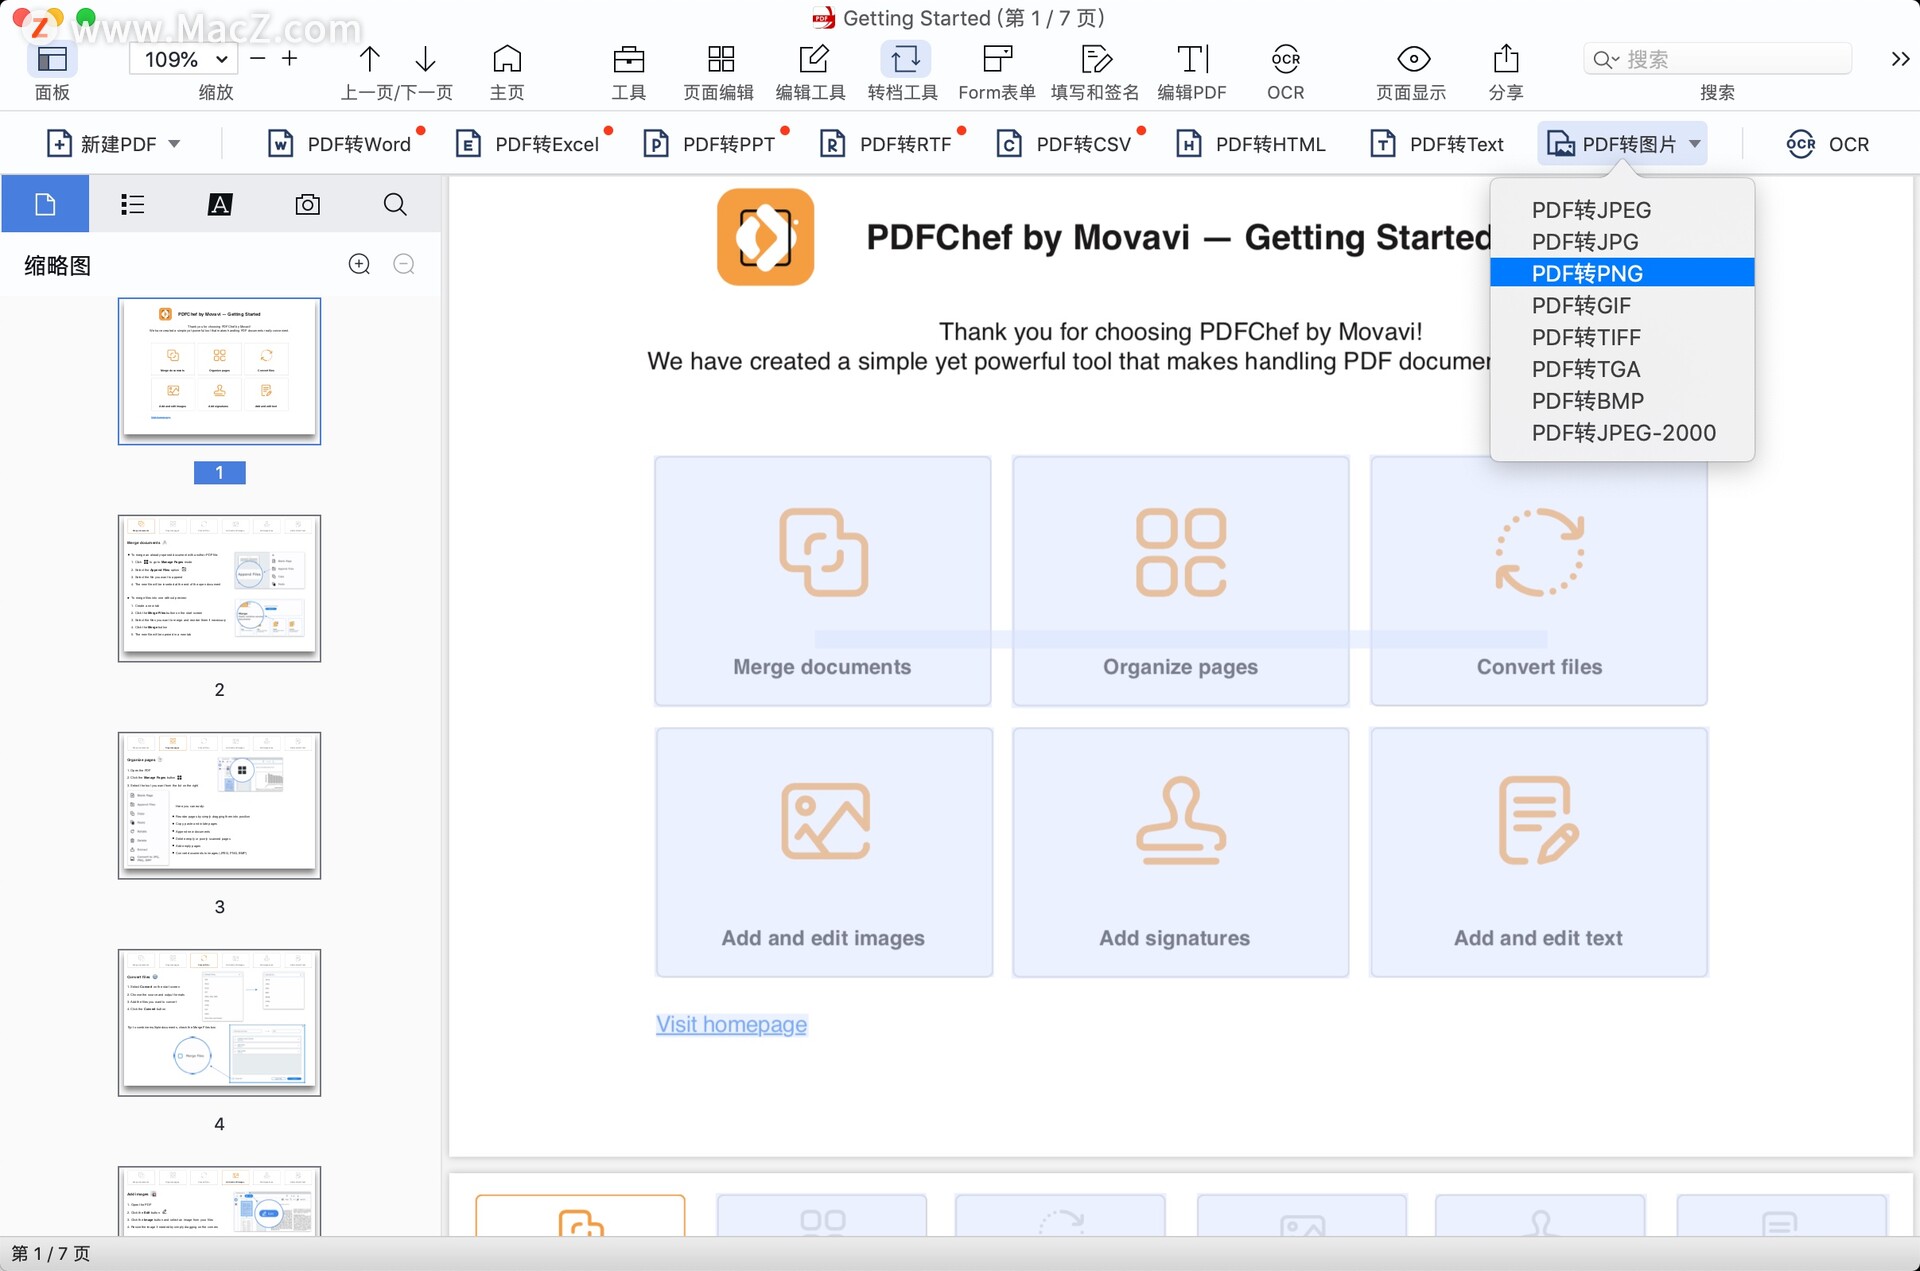Go to next page with down arrow
This screenshot has height=1271, width=1920.
point(425,60)
